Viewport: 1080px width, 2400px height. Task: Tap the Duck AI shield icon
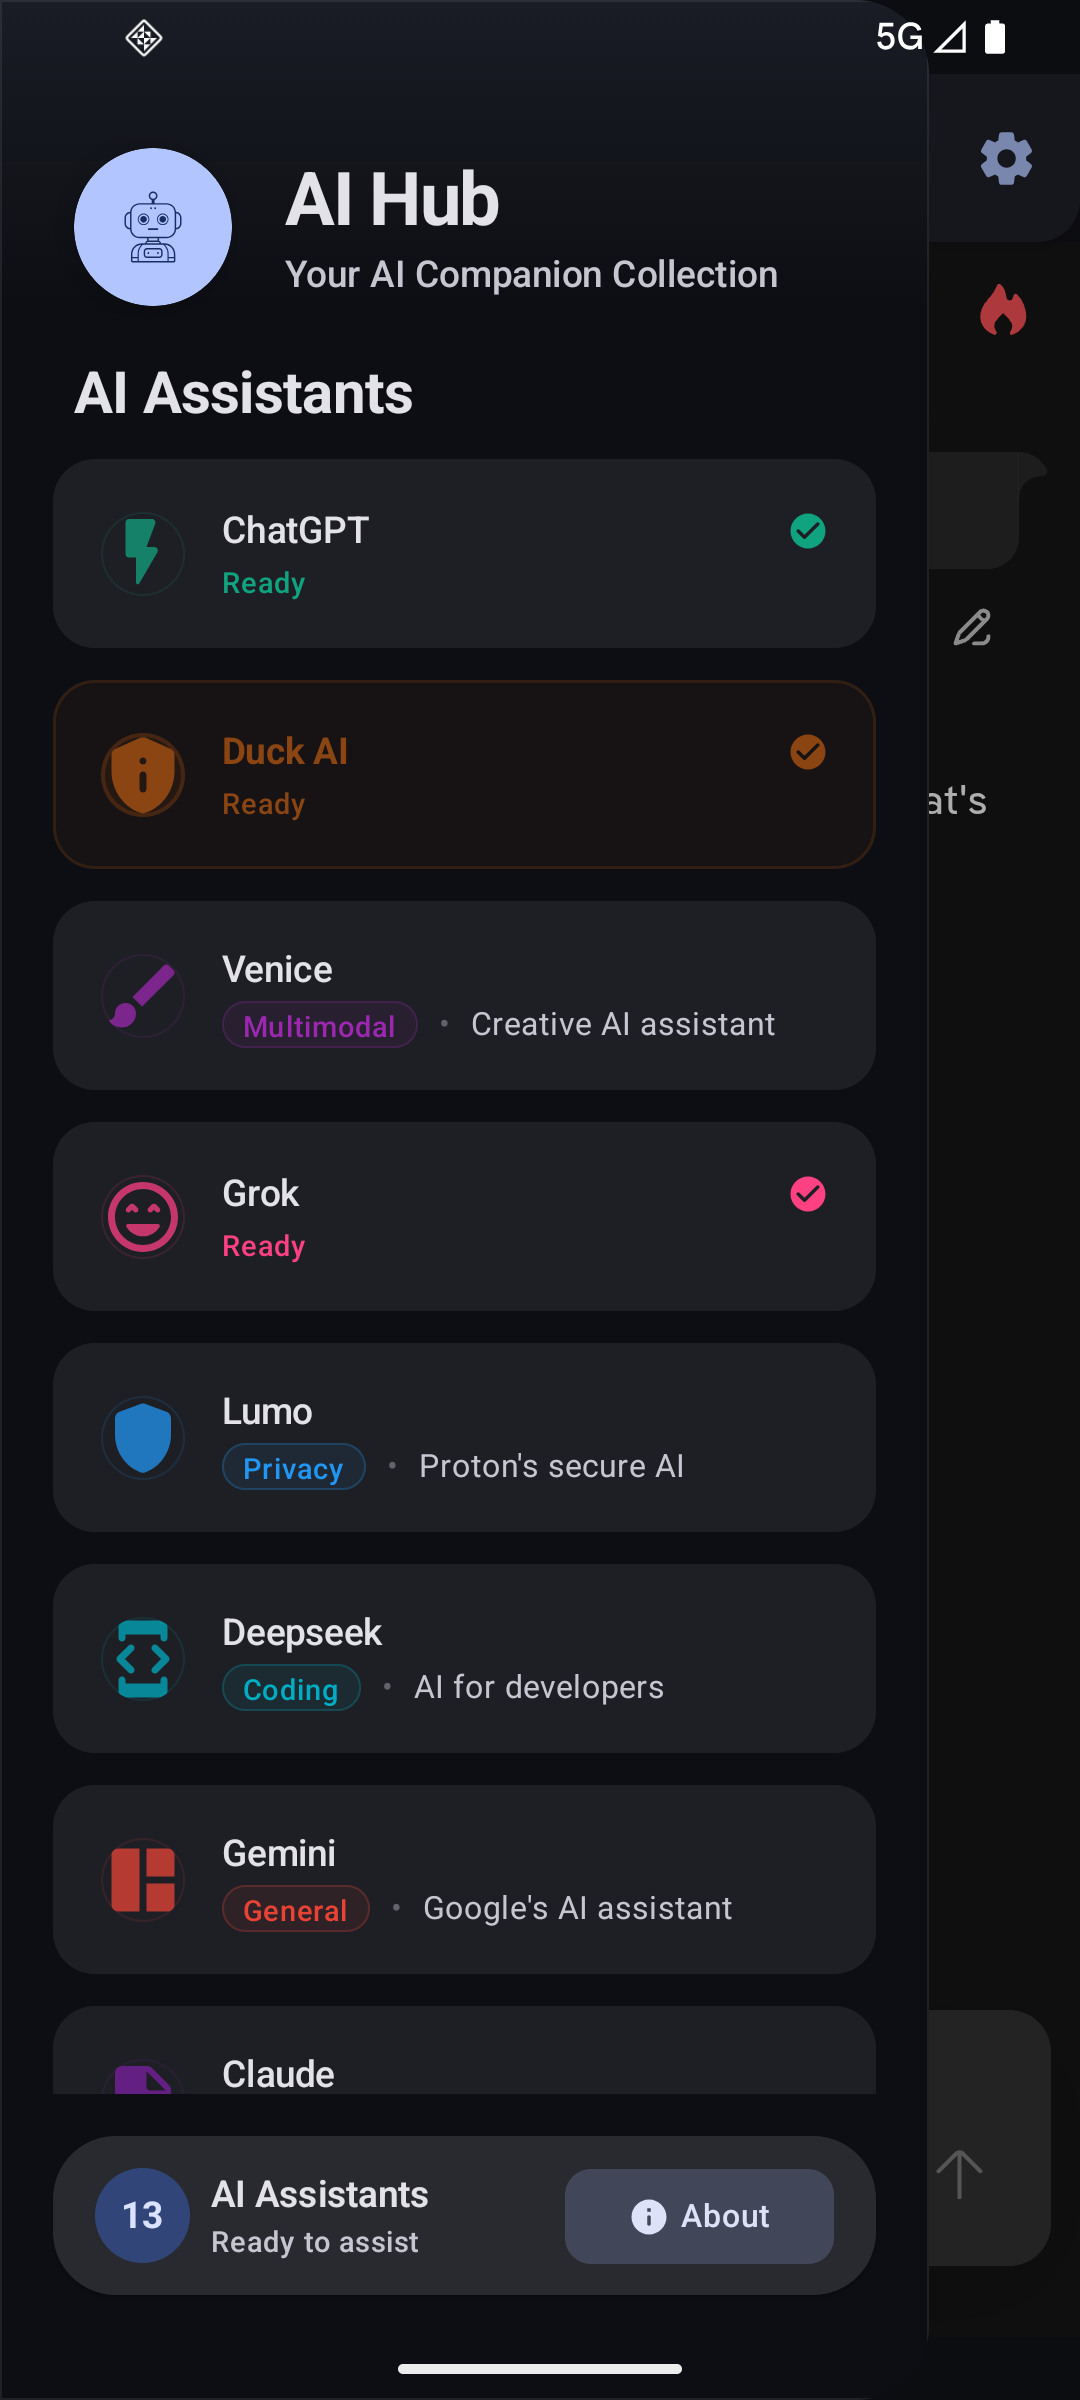coord(143,775)
